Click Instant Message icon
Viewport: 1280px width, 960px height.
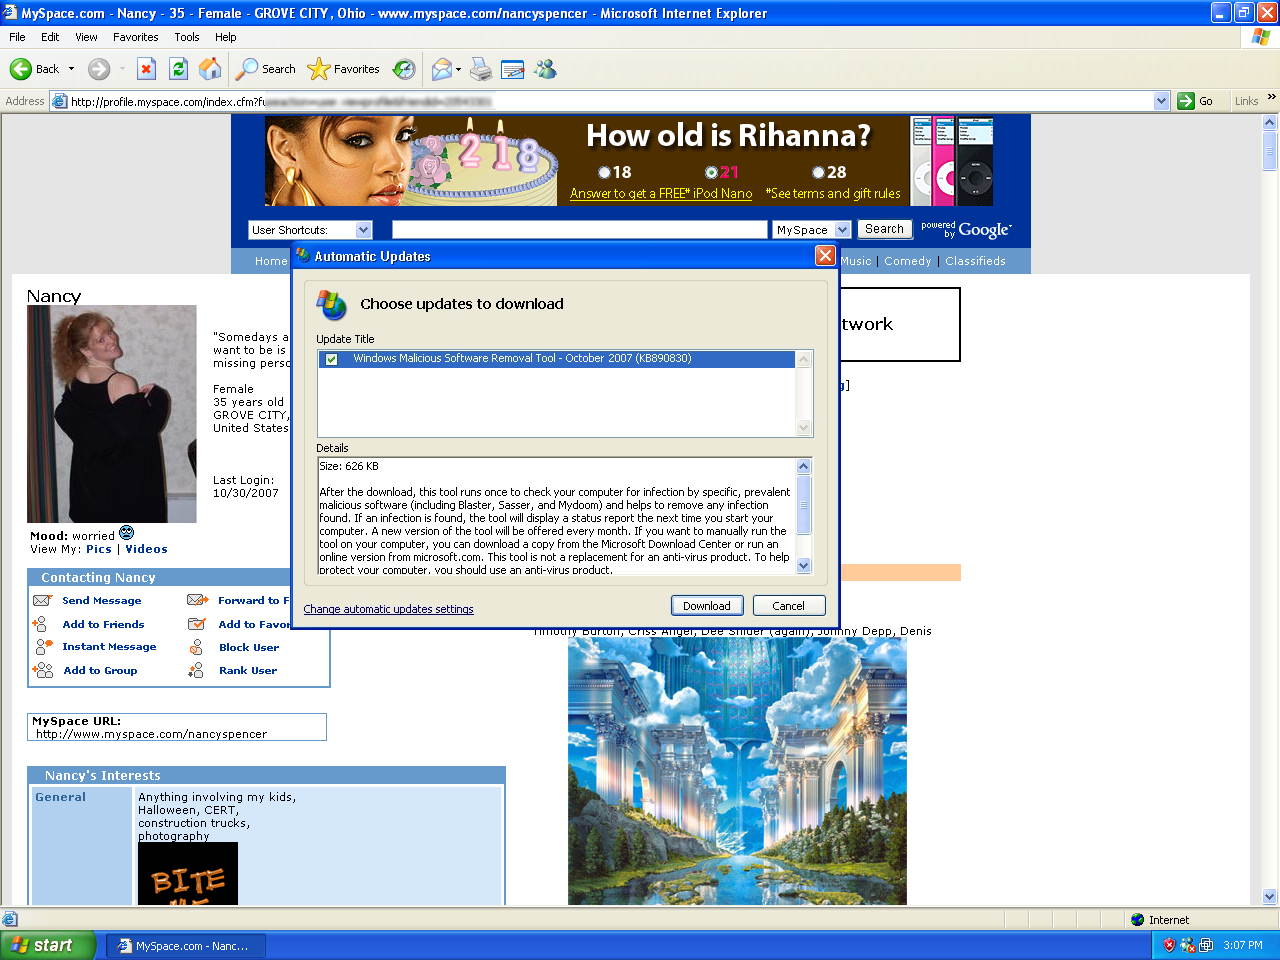click(43, 647)
